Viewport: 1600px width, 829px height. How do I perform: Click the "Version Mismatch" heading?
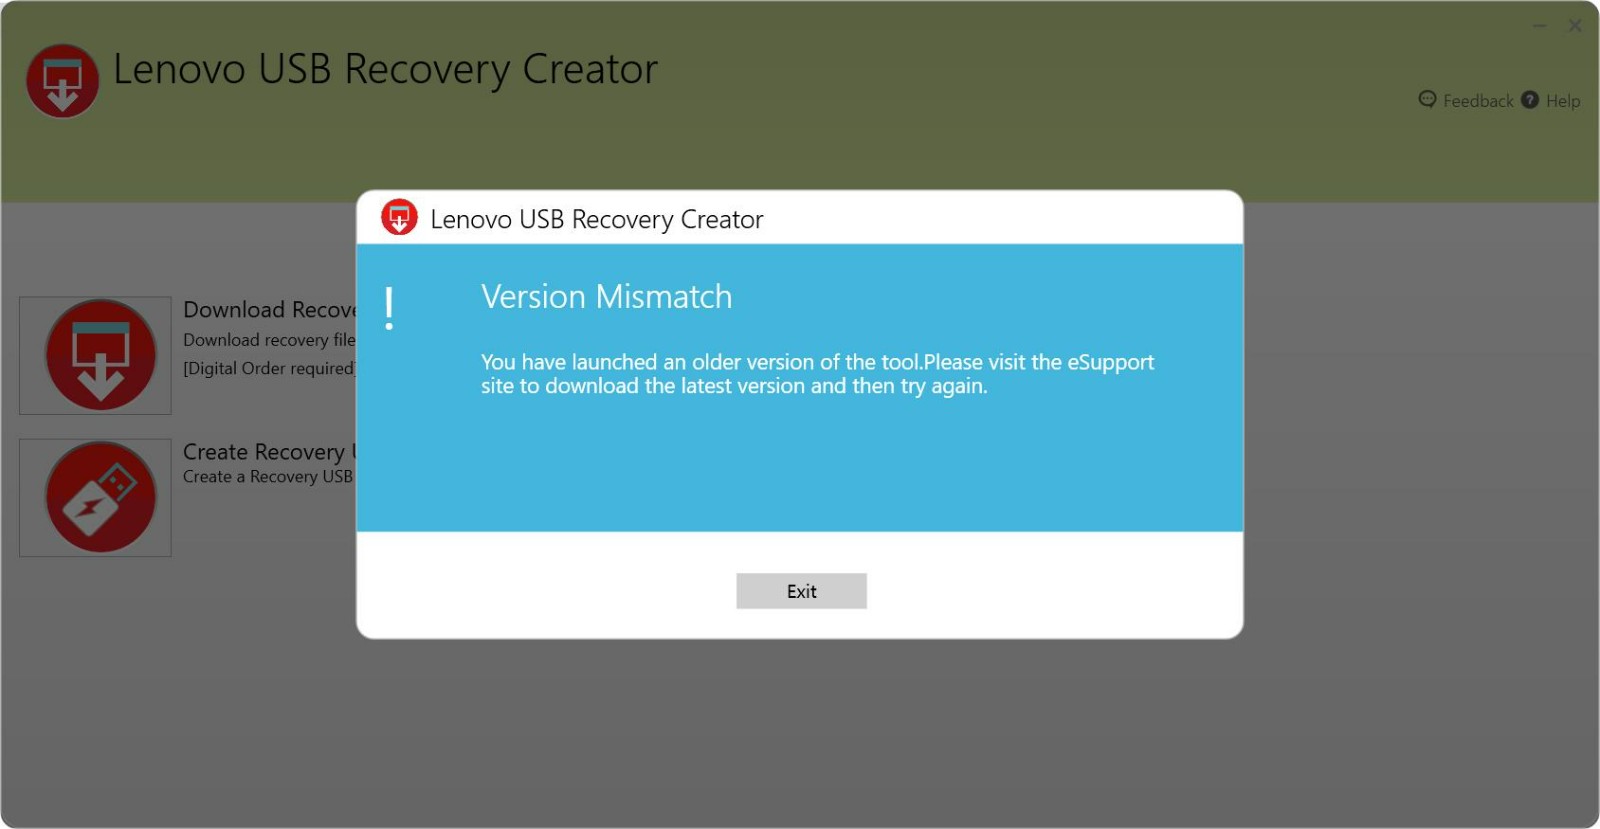pos(606,297)
